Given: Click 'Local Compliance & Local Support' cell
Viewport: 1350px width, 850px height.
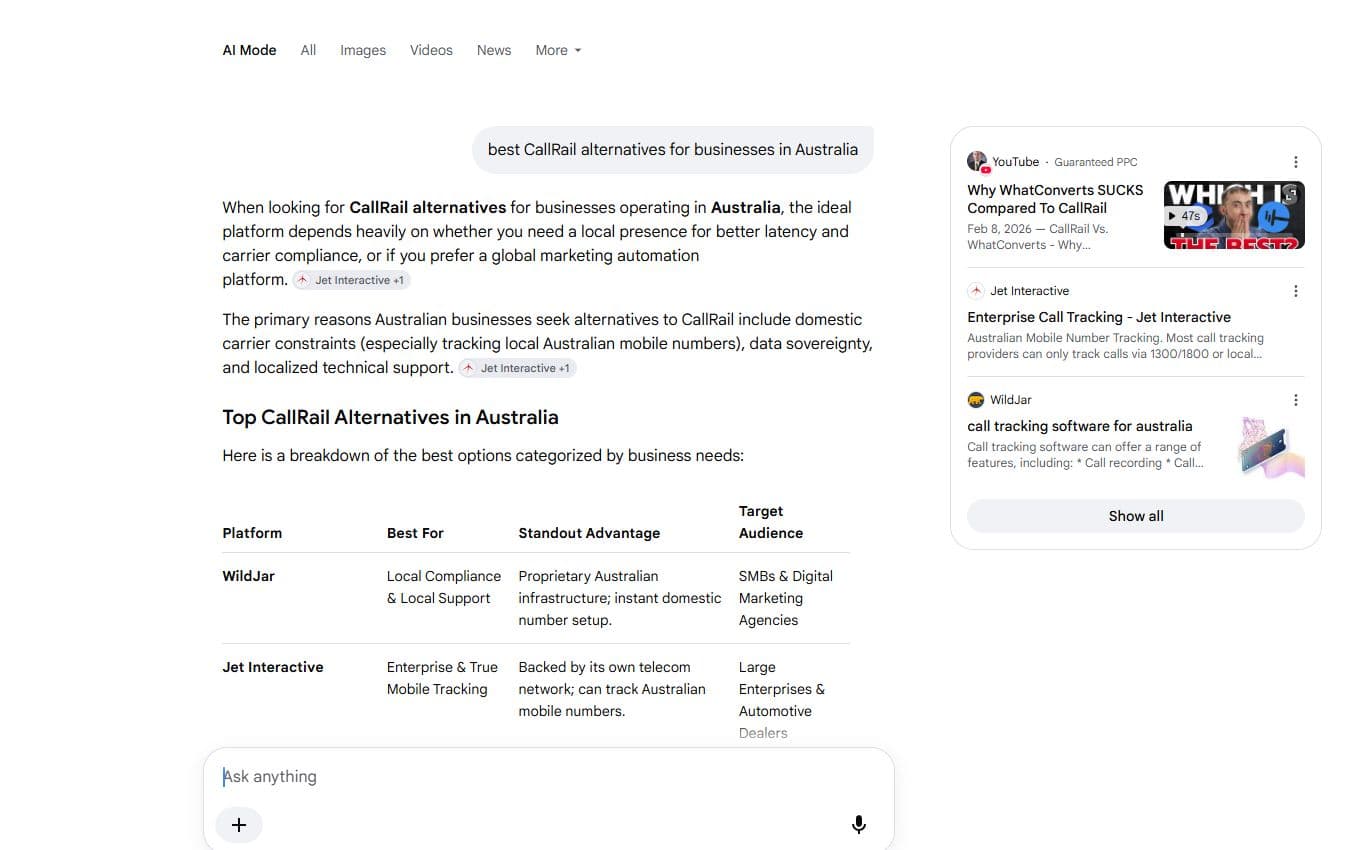Looking at the screenshot, I should (444, 587).
